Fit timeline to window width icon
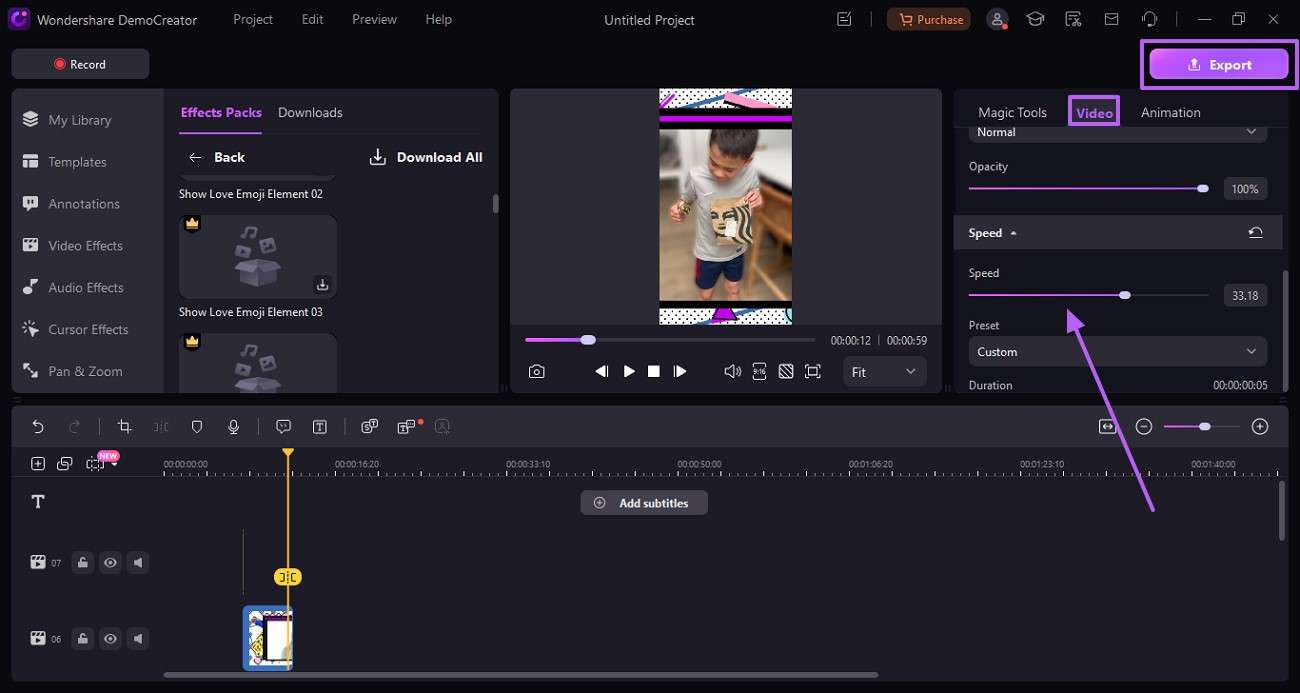1300x693 pixels. click(1107, 426)
